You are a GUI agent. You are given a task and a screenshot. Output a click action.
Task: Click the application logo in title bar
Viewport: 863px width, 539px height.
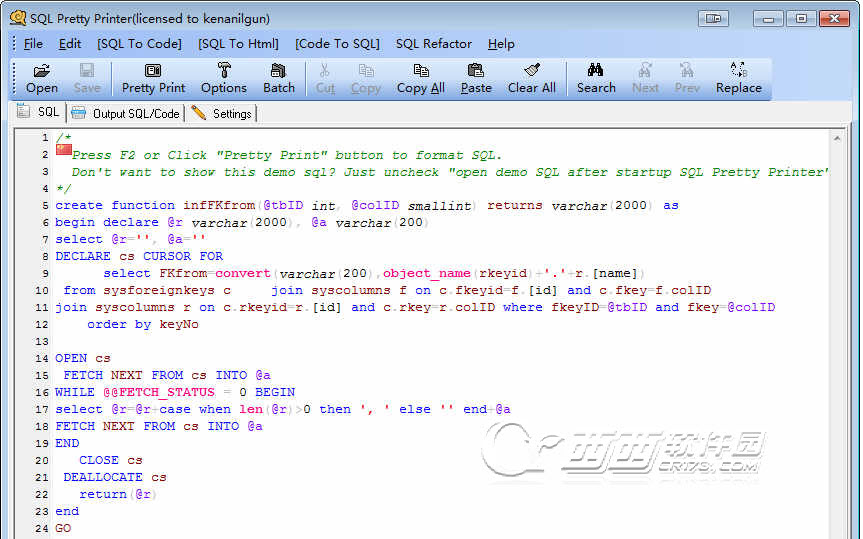18,18
